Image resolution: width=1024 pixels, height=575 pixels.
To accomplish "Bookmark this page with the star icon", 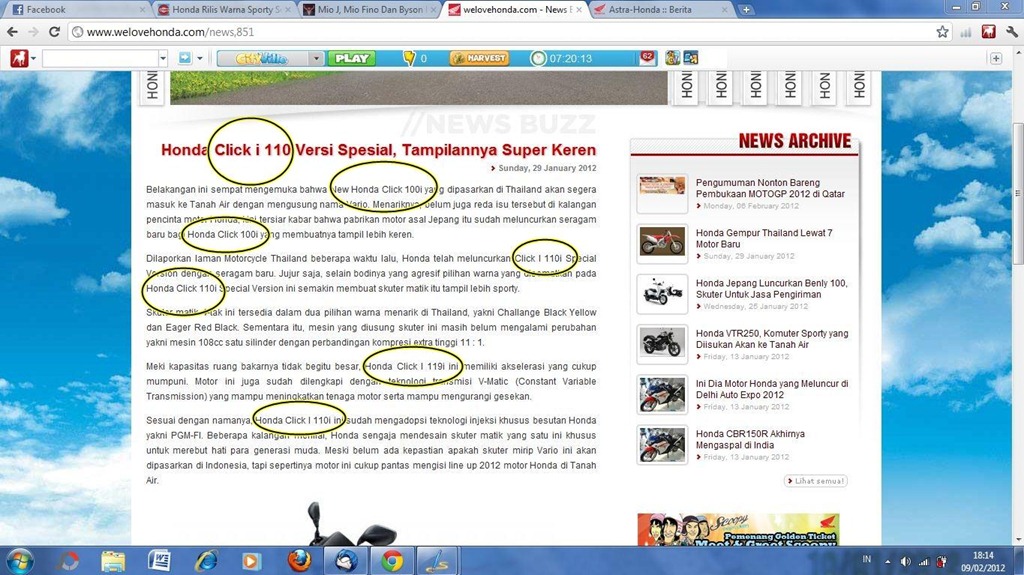I will pos(942,32).
